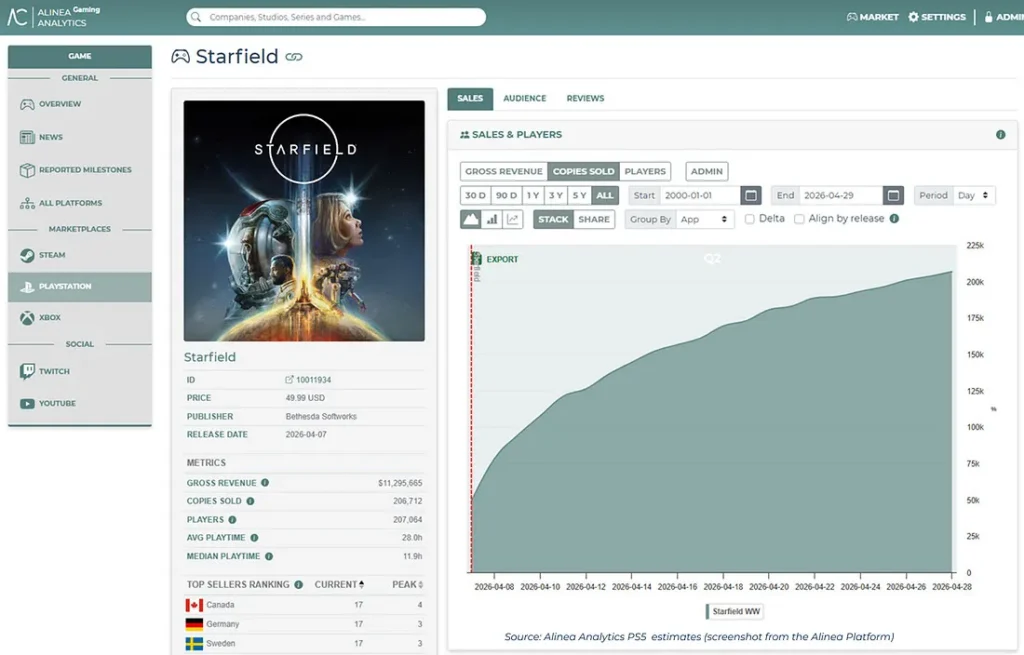Screen dimensions: 1024x655
Task: Open the End date calendar picker
Action: [x=893, y=195]
